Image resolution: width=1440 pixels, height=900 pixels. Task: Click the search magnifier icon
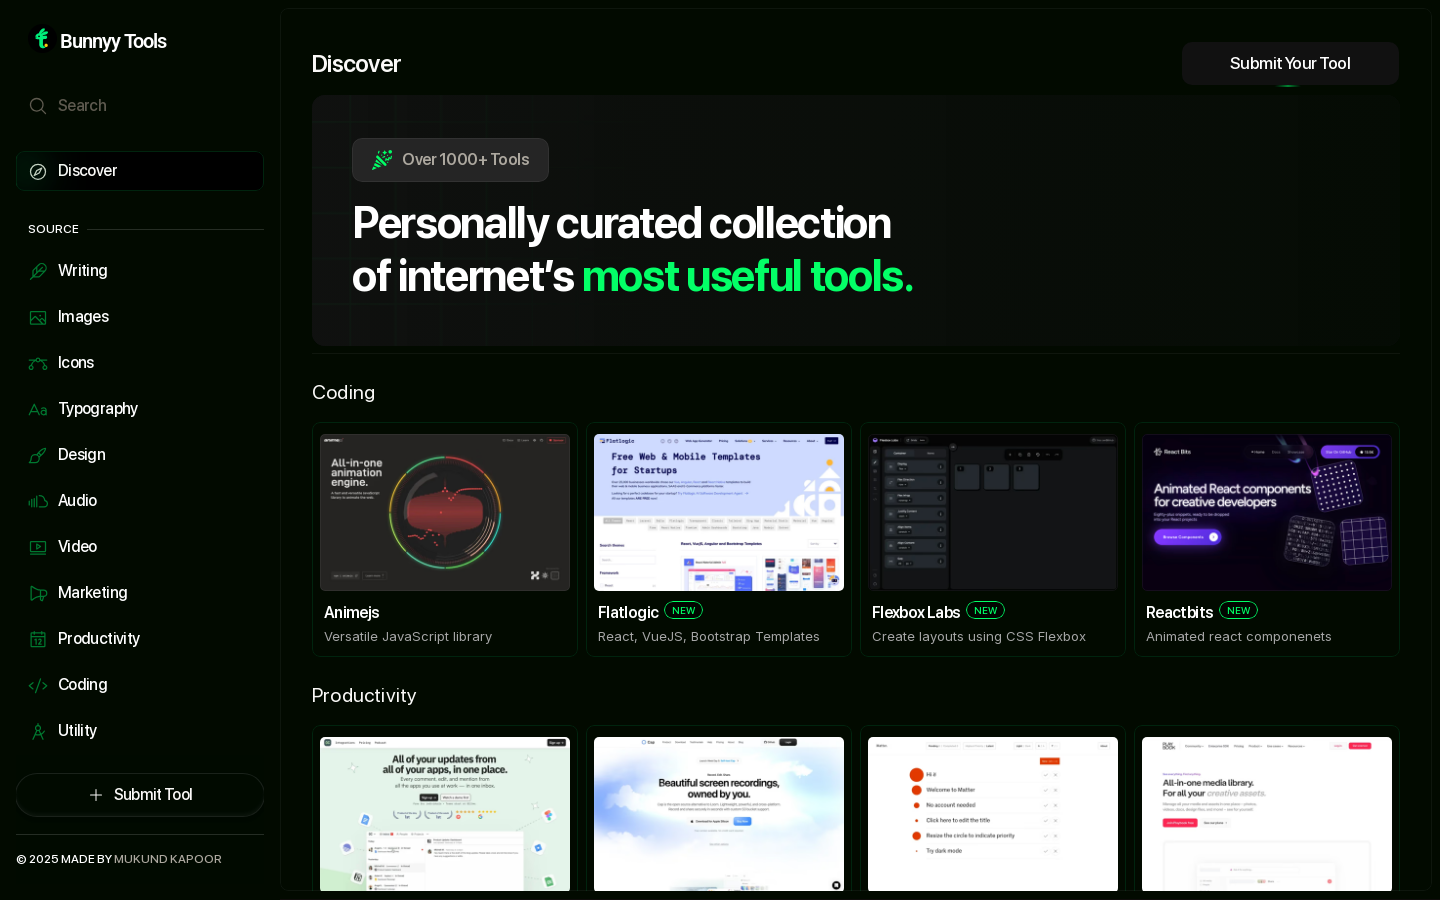point(38,106)
